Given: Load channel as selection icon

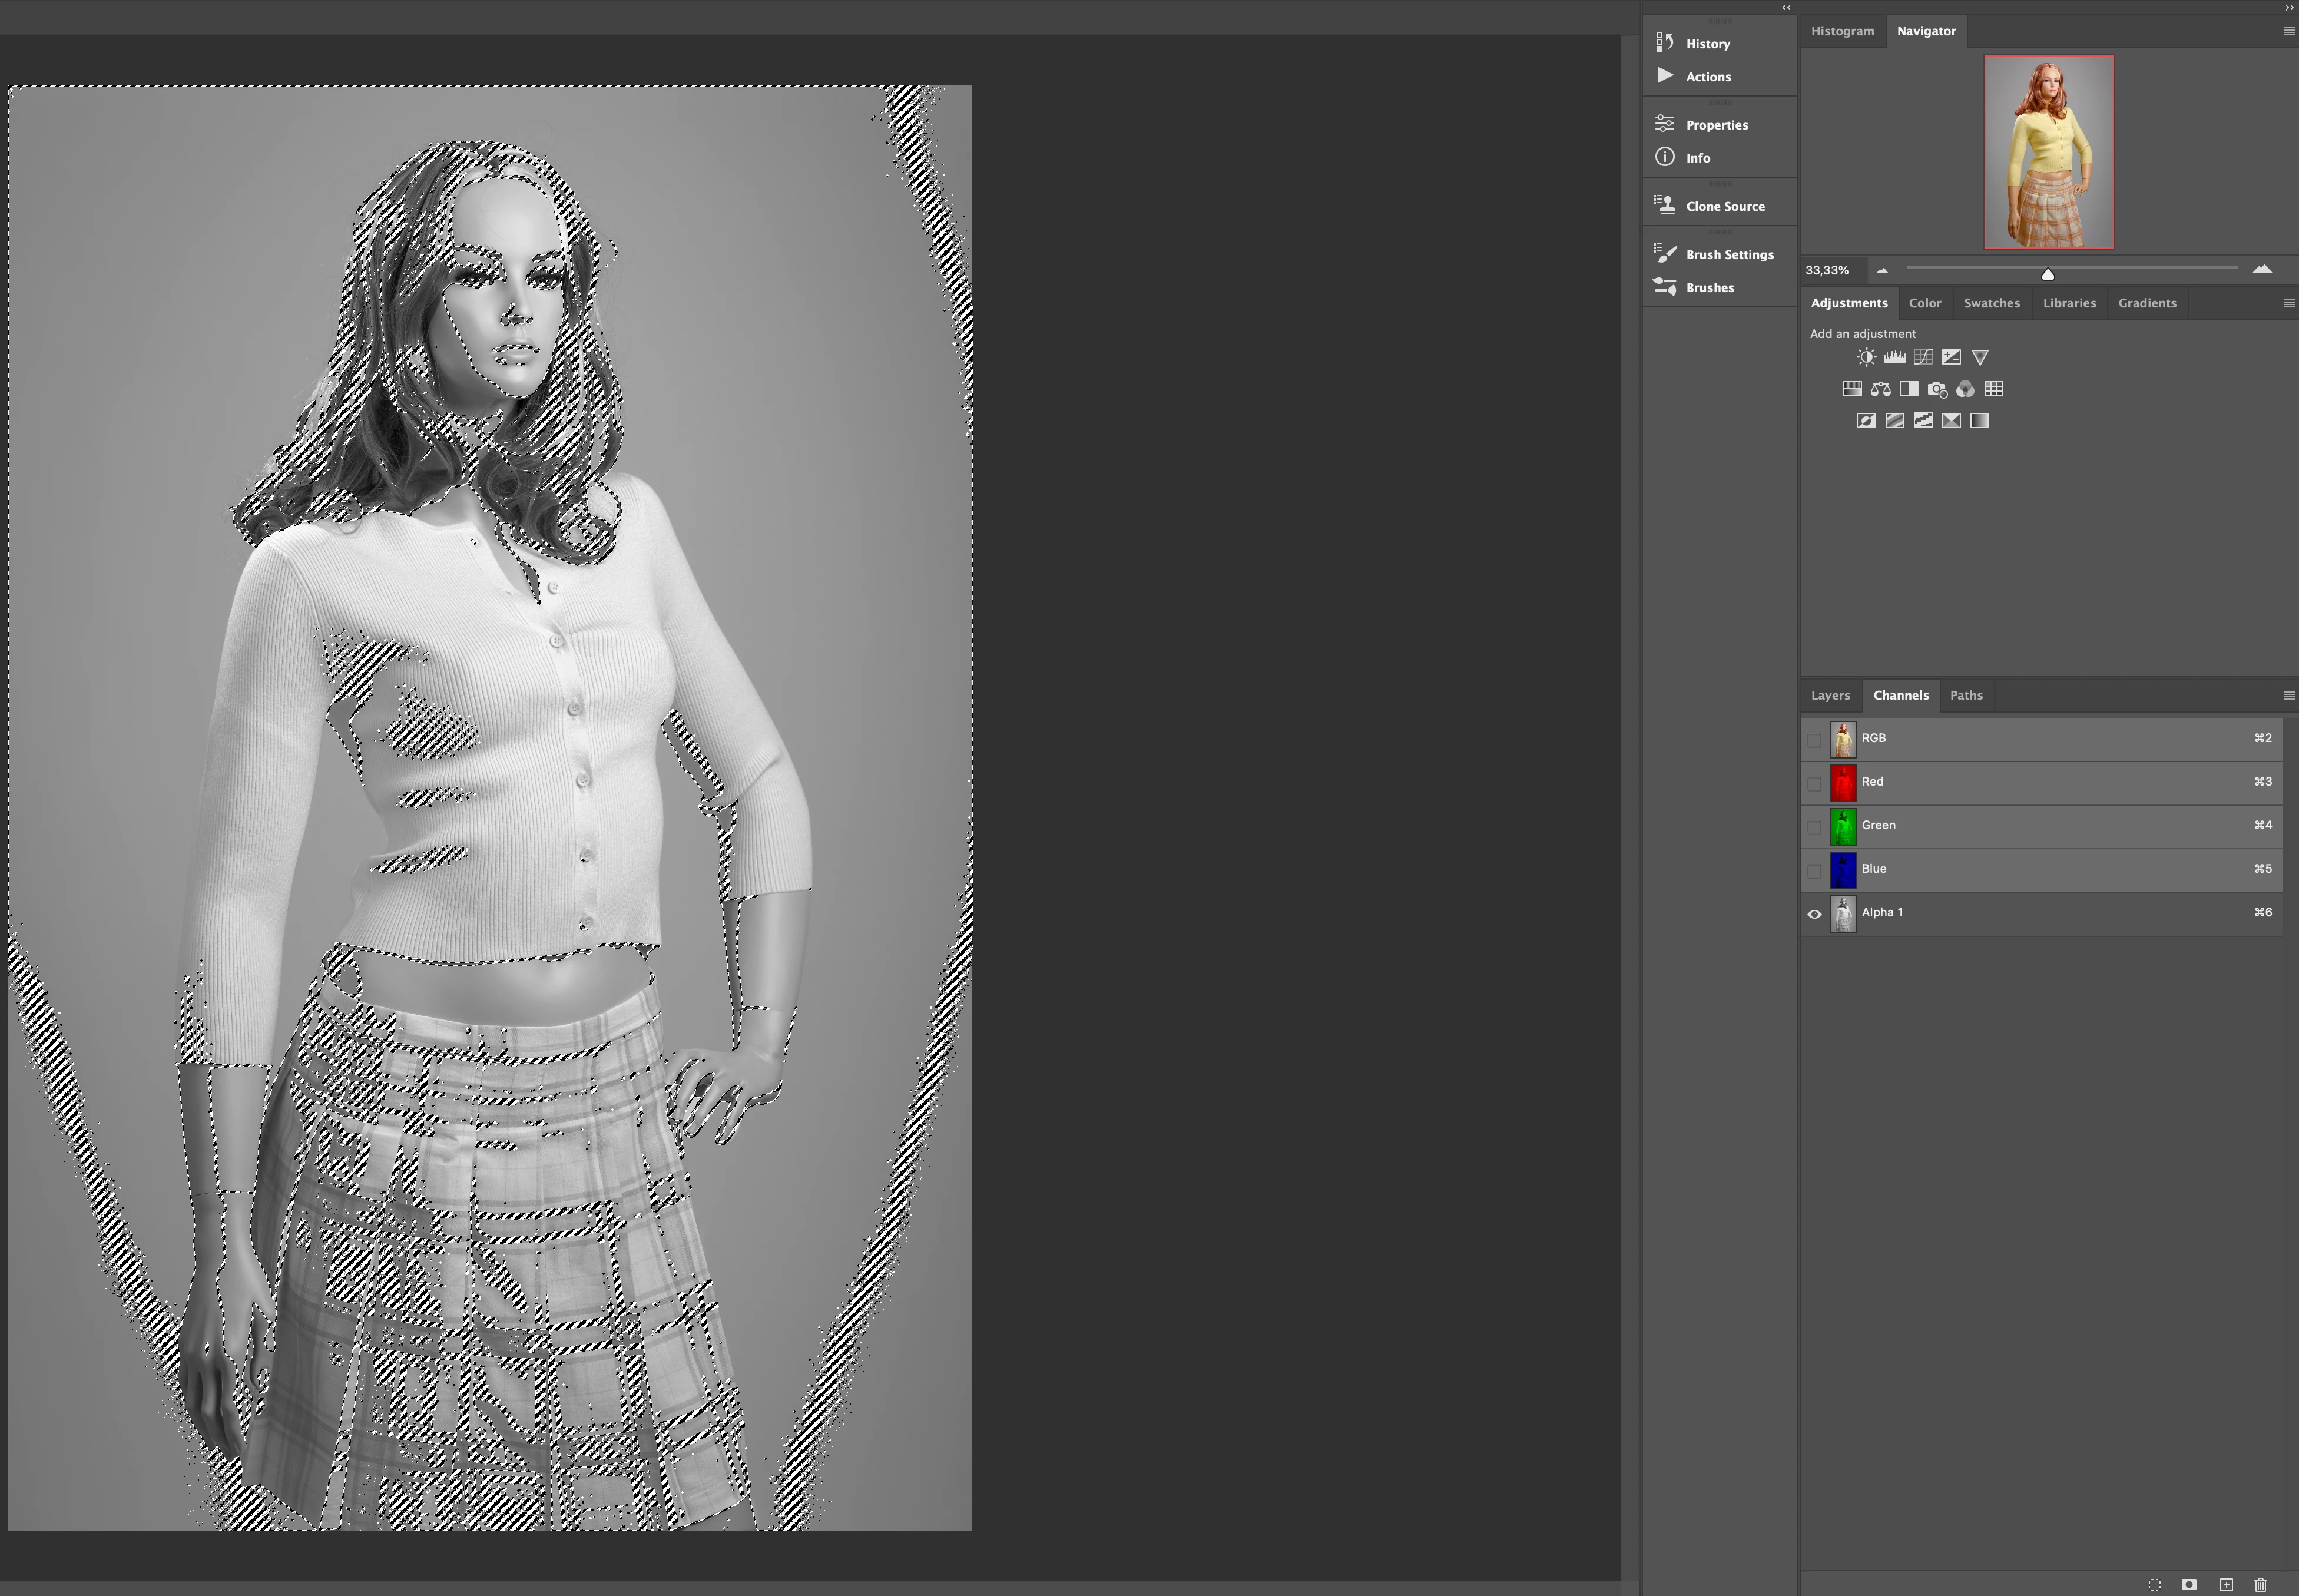Looking at the screenshot, I should click(2155, 1585).
